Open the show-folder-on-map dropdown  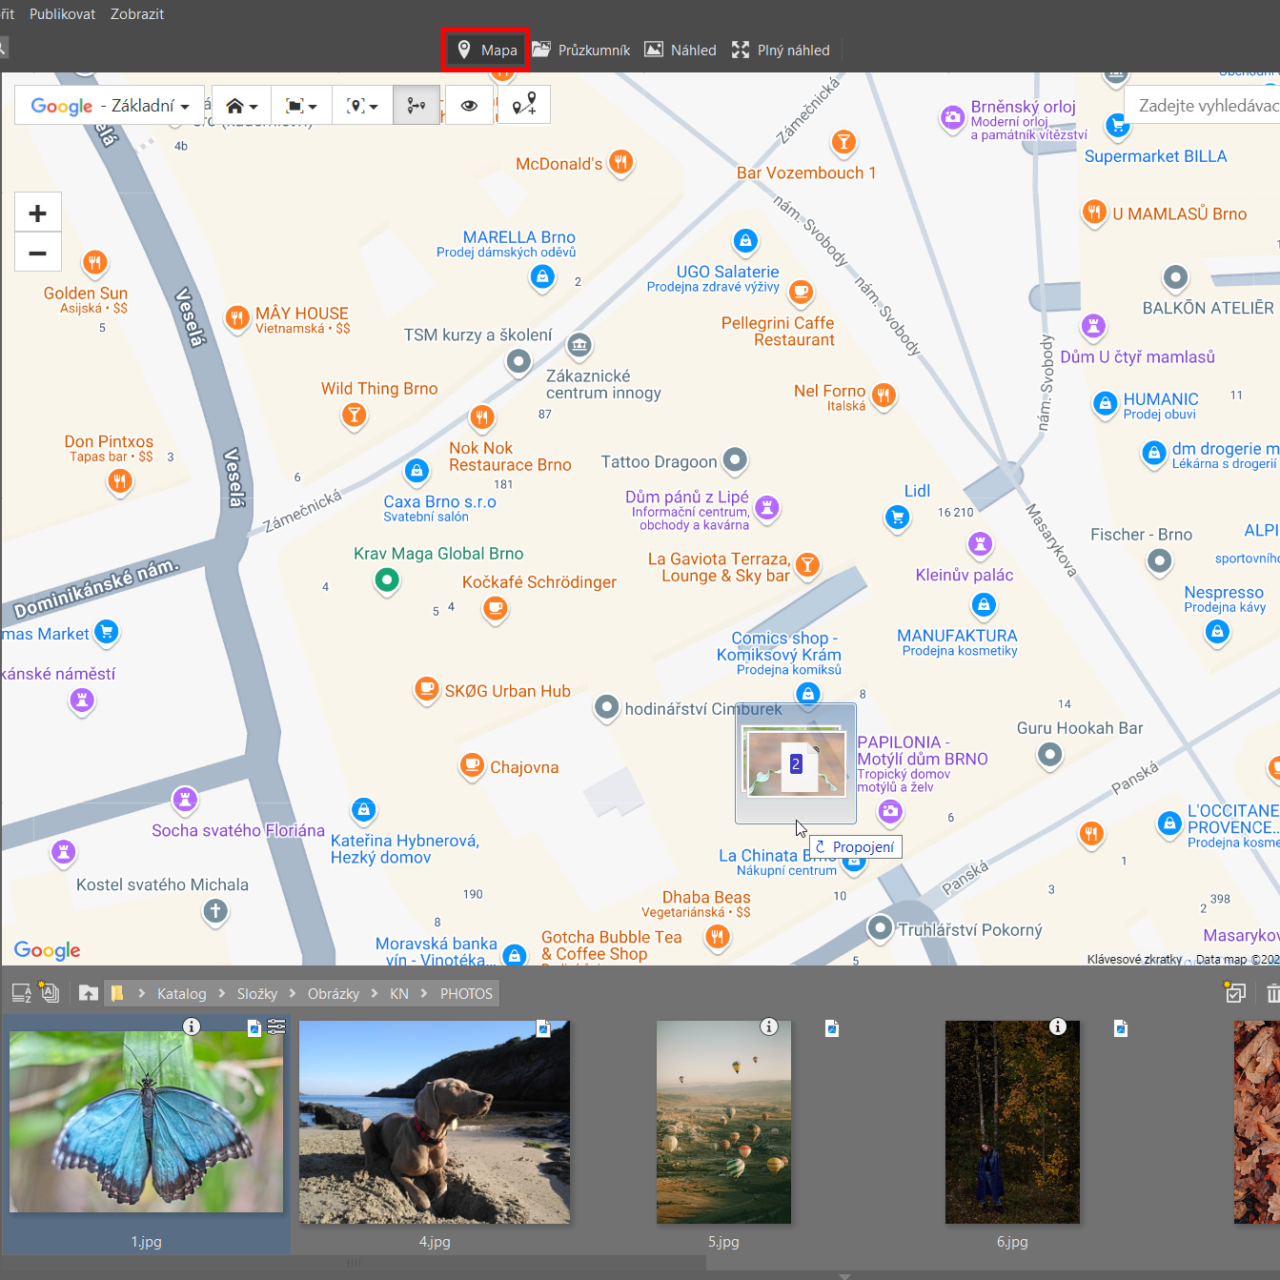click(x=301, y=105)
